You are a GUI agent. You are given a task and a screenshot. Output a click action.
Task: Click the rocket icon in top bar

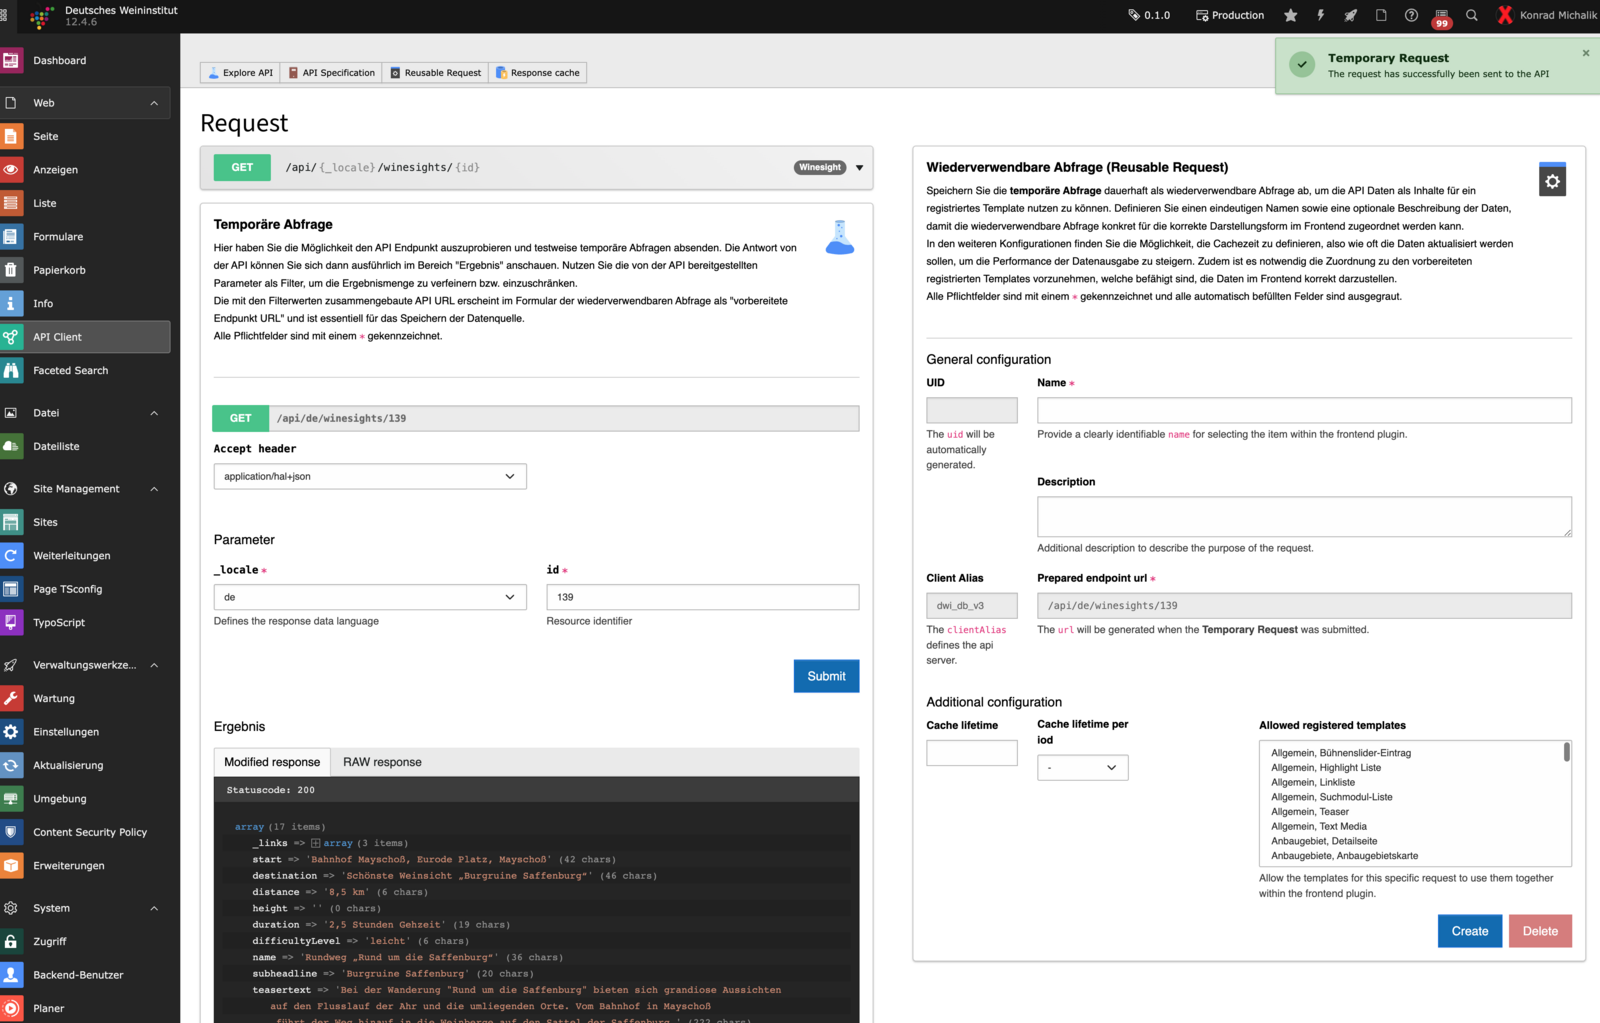(x=1351, y=15)
